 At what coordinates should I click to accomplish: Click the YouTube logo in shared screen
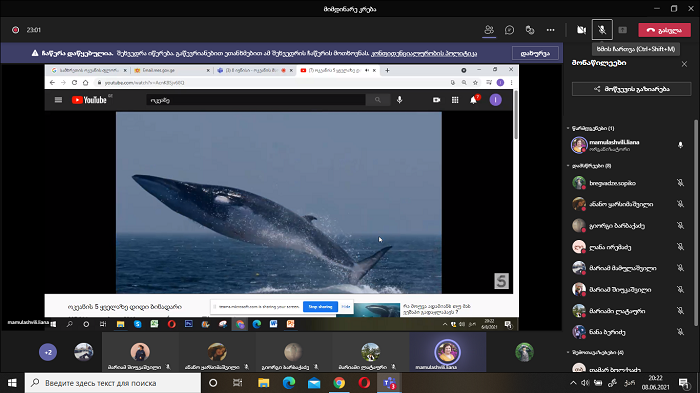pyautogui.click(x=89, y=100)
